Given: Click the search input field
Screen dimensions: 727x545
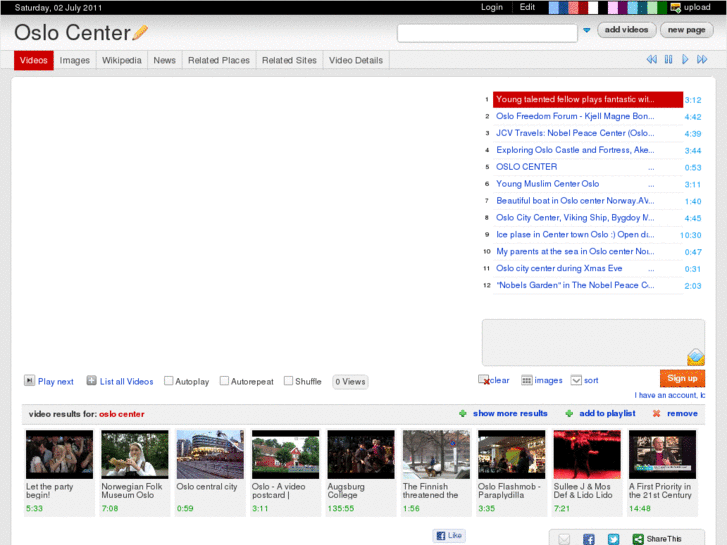Looking at the screenshot, I should point(487,33).
